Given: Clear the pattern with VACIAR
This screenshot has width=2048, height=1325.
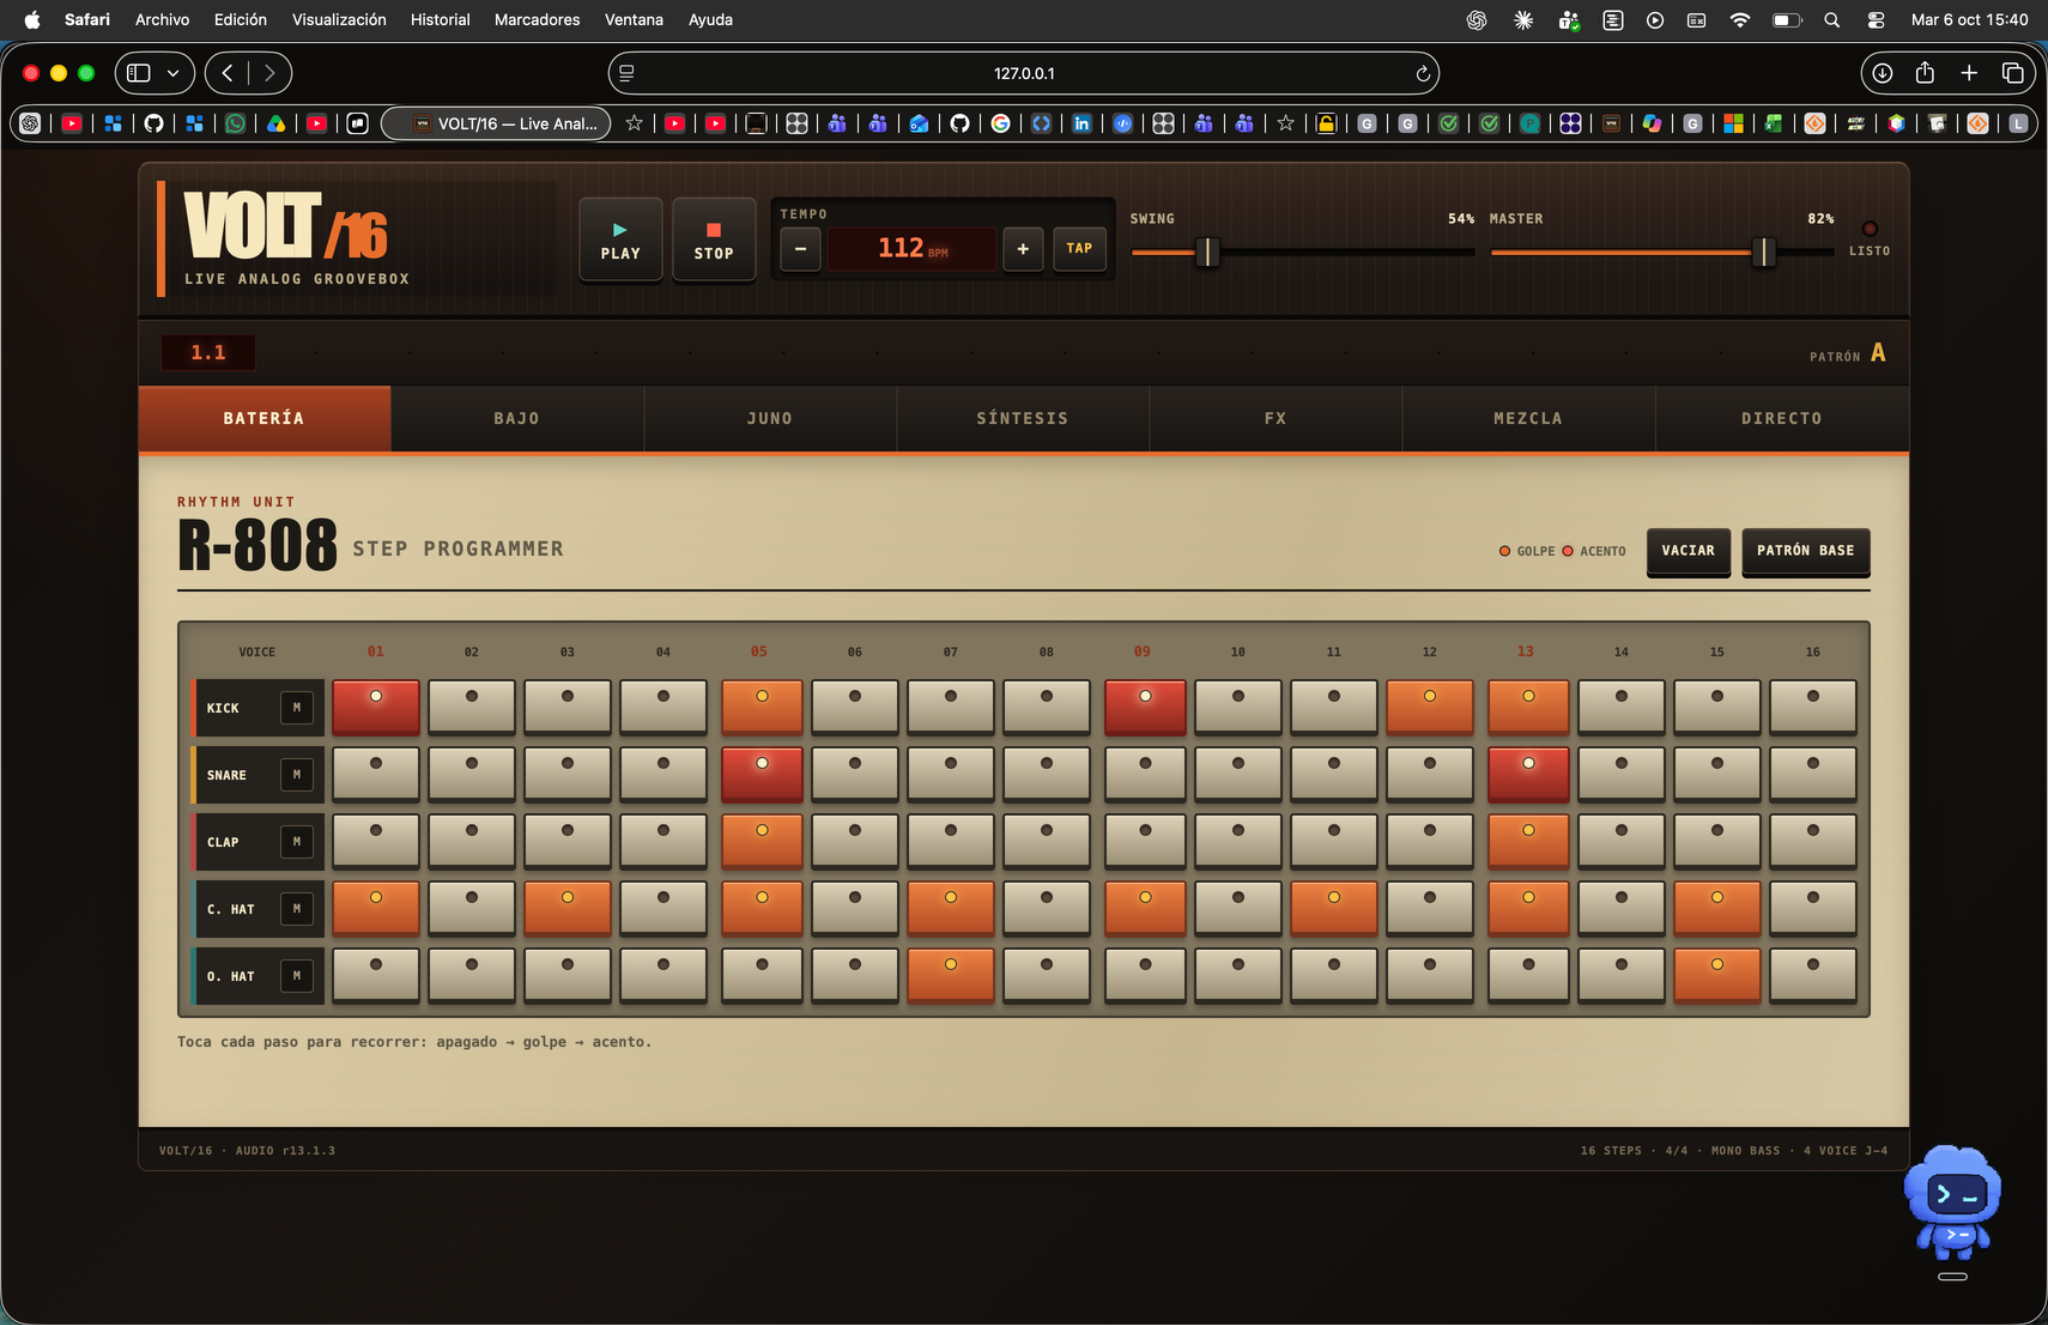Looking at the screenshot, I should point(1688,551).
